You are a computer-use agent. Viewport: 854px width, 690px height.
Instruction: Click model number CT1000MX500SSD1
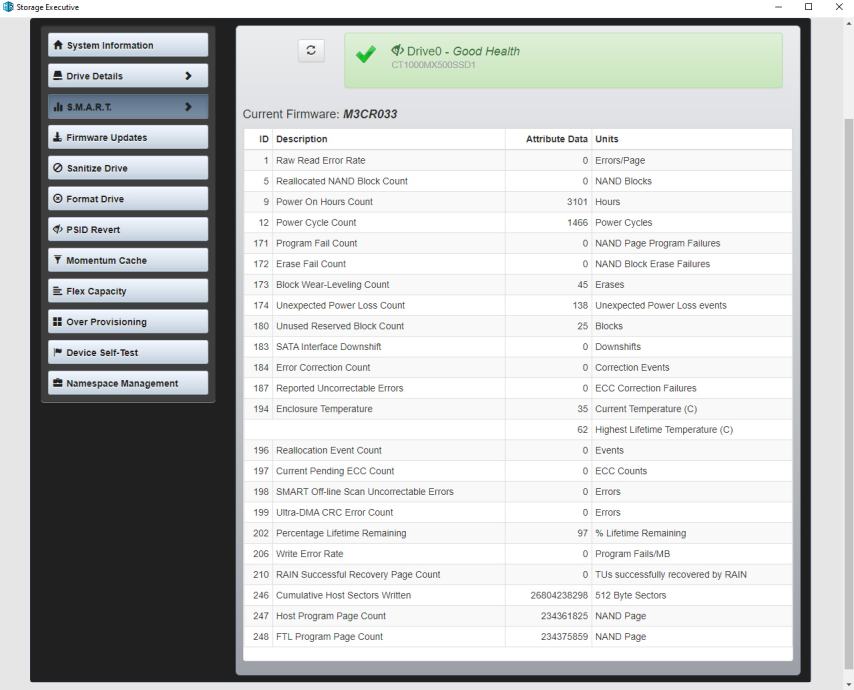[434, 65]
